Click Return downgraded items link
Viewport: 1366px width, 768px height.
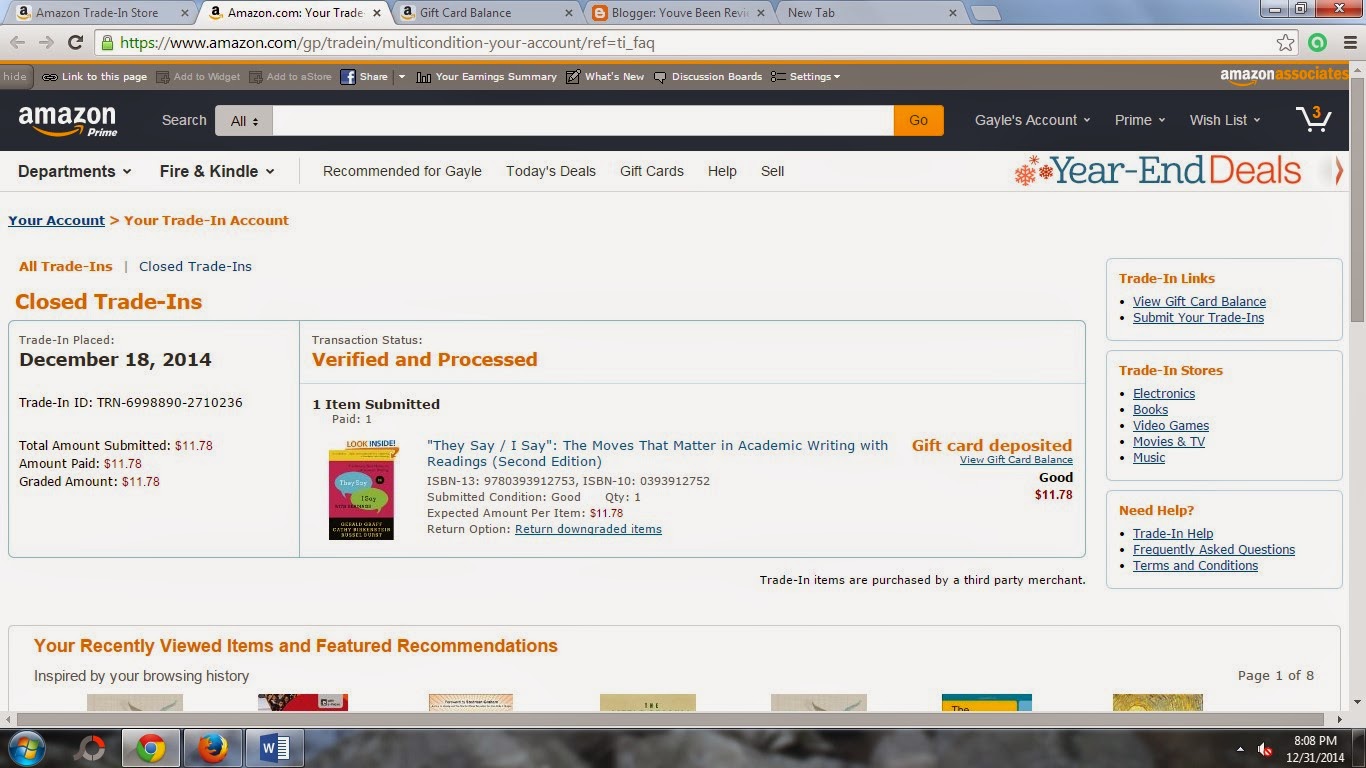click(x=588, y=529)
